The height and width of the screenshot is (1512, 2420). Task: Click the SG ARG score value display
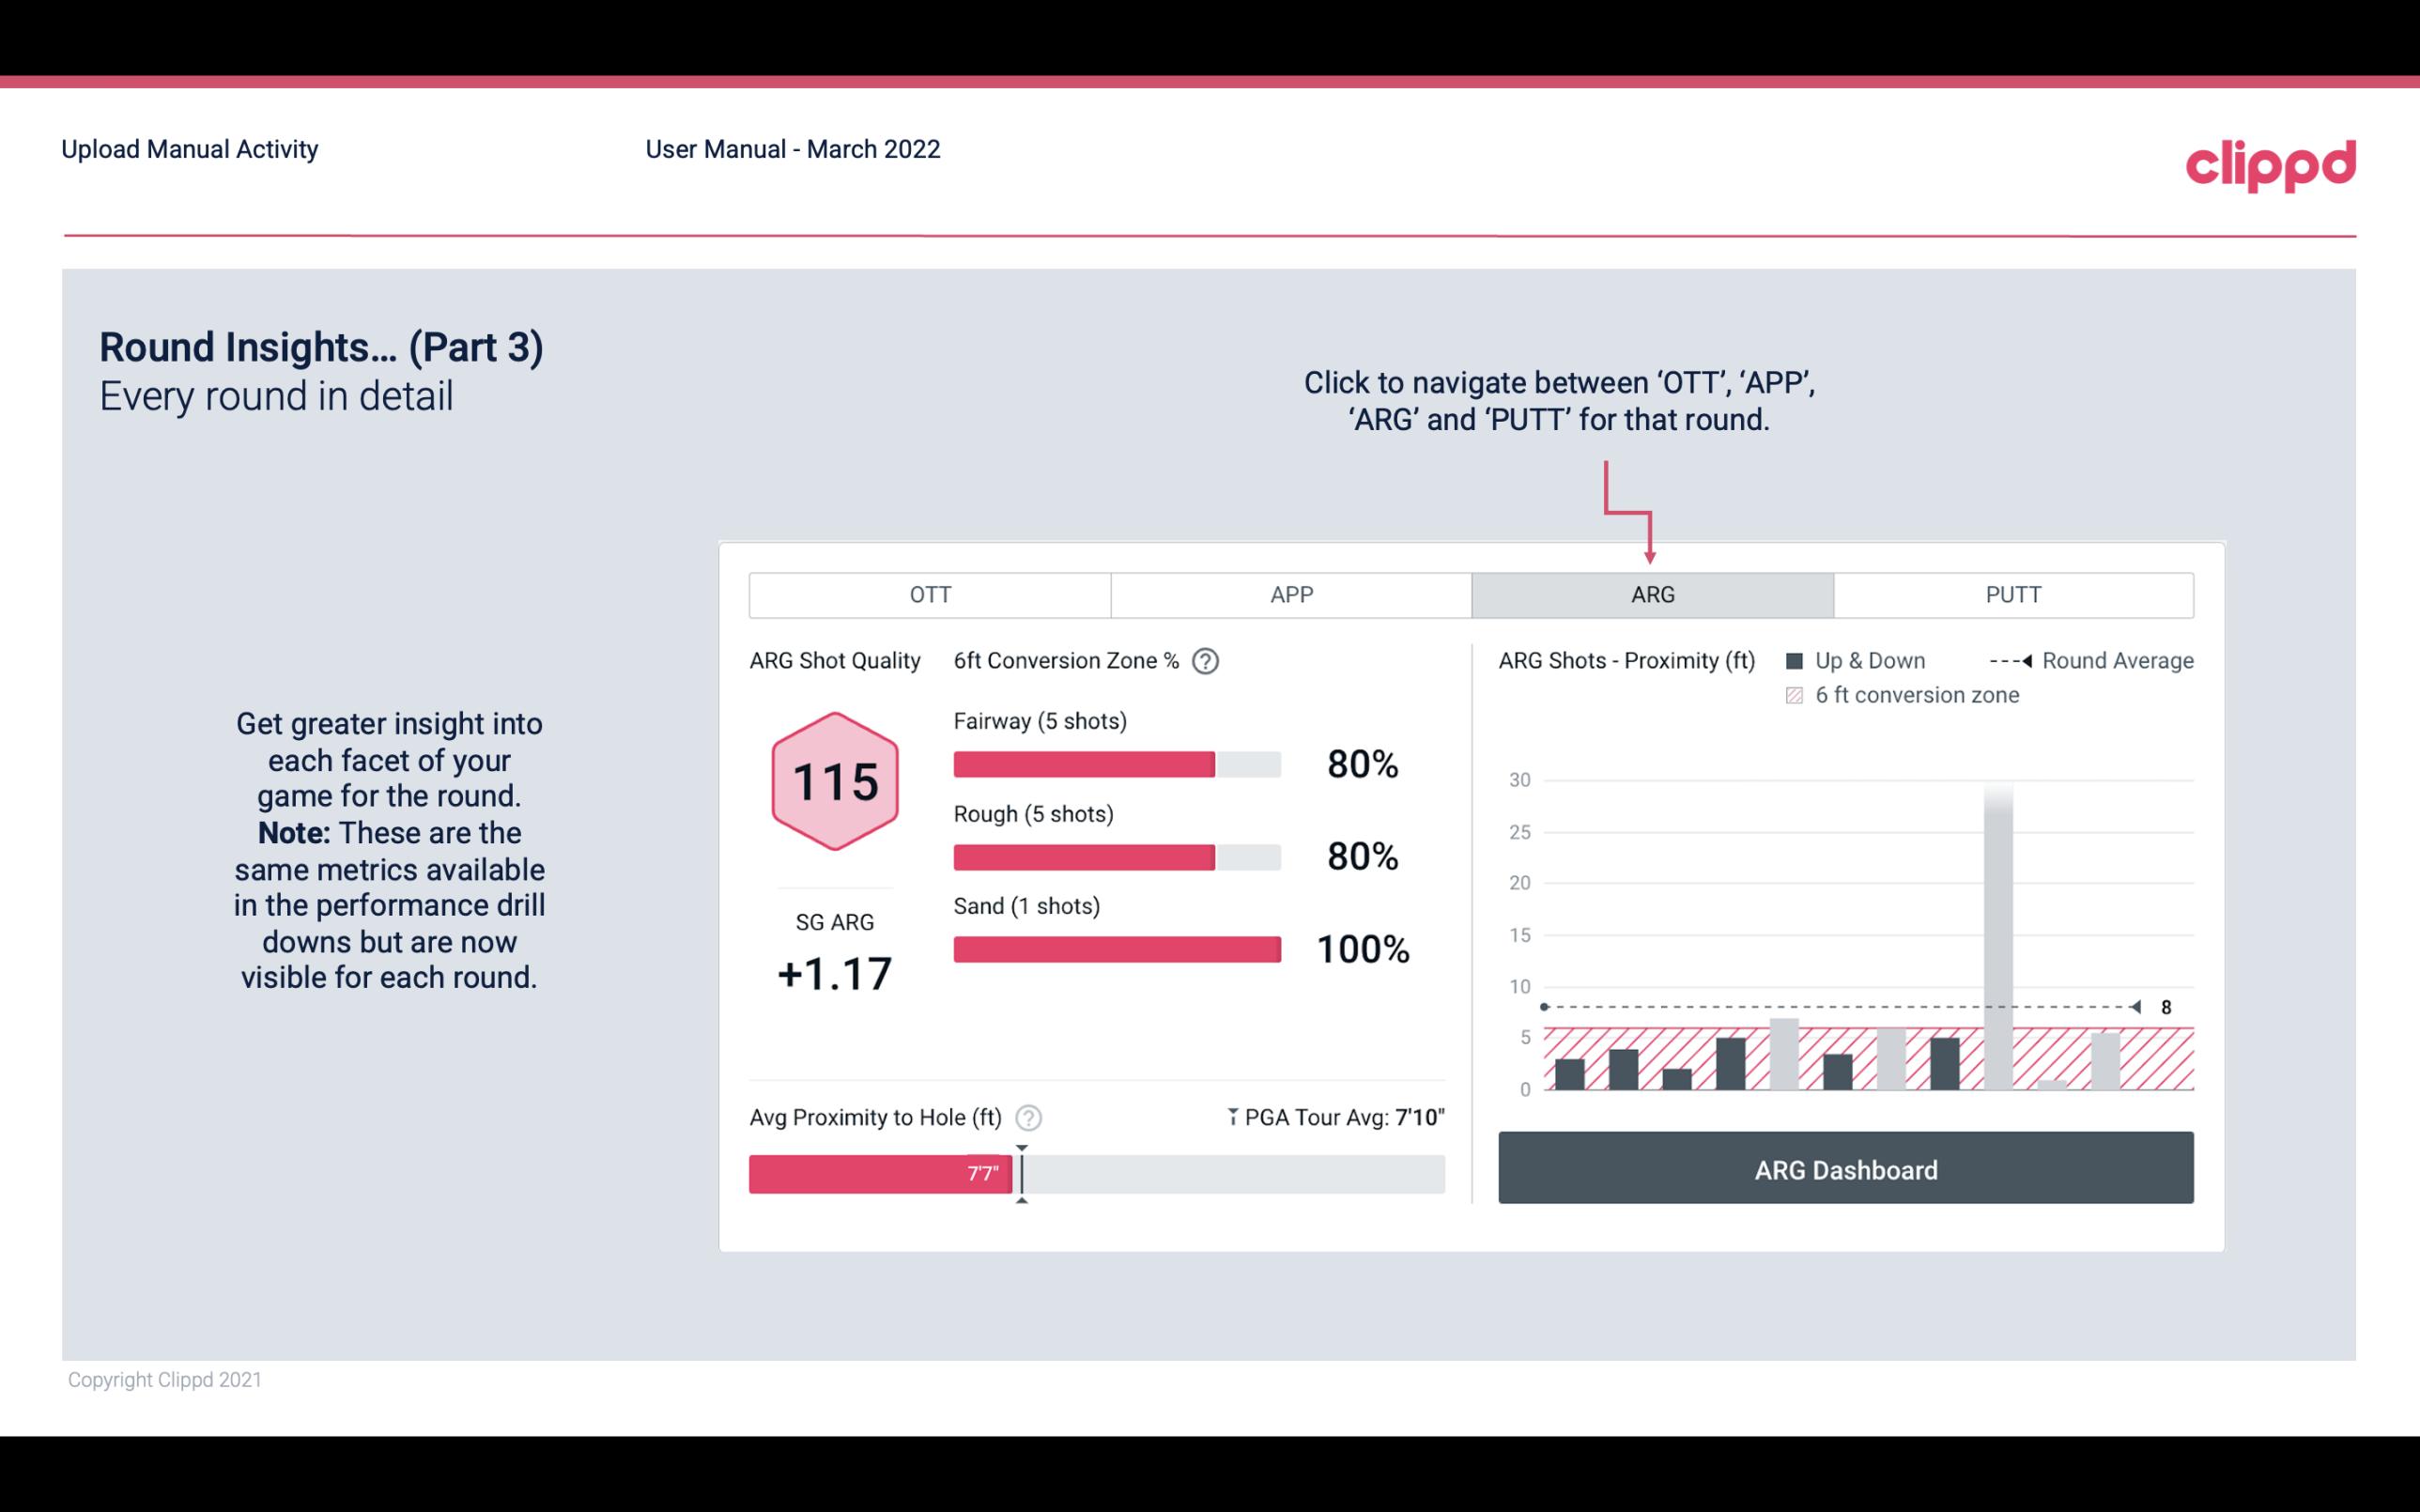[x=834, y=972]
